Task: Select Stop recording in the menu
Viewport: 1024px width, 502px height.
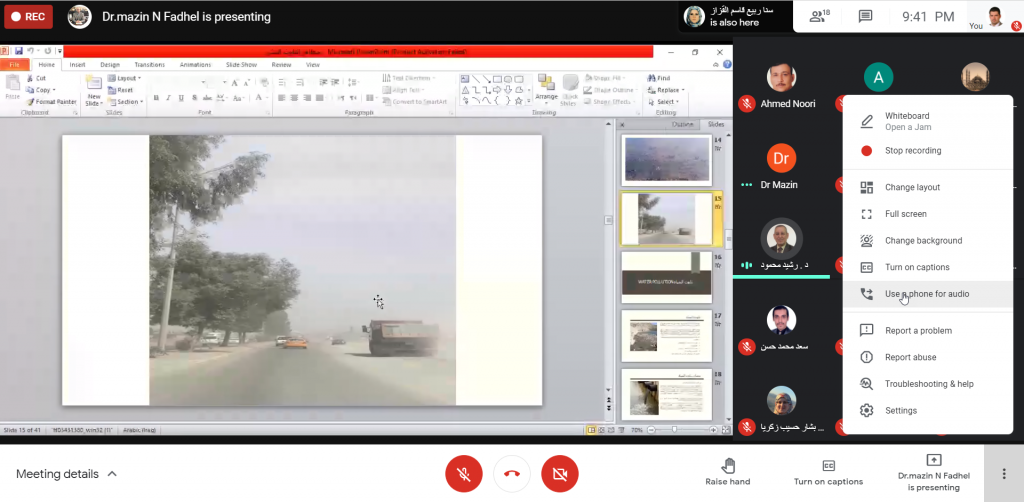Action: tap(912, 151)
